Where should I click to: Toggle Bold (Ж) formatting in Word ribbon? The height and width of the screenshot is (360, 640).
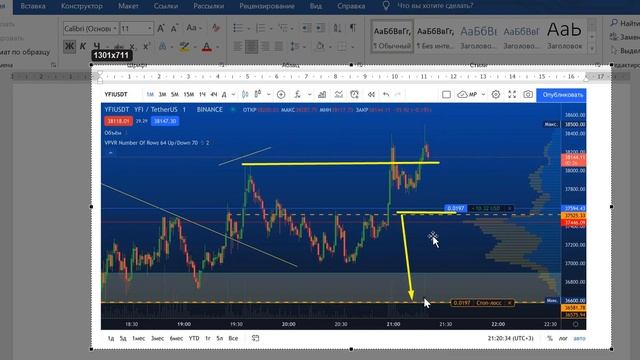click(69, 46)
